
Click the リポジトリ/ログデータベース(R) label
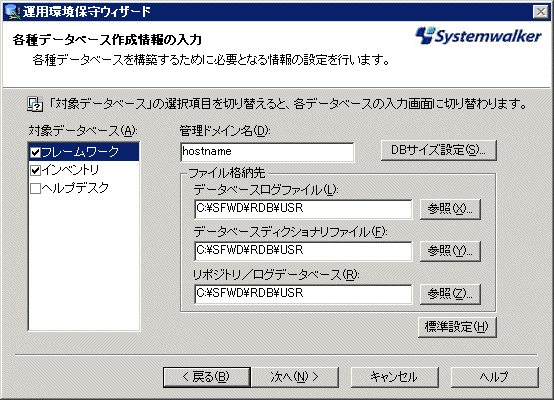pyautogui.click(x=276, y=275)
